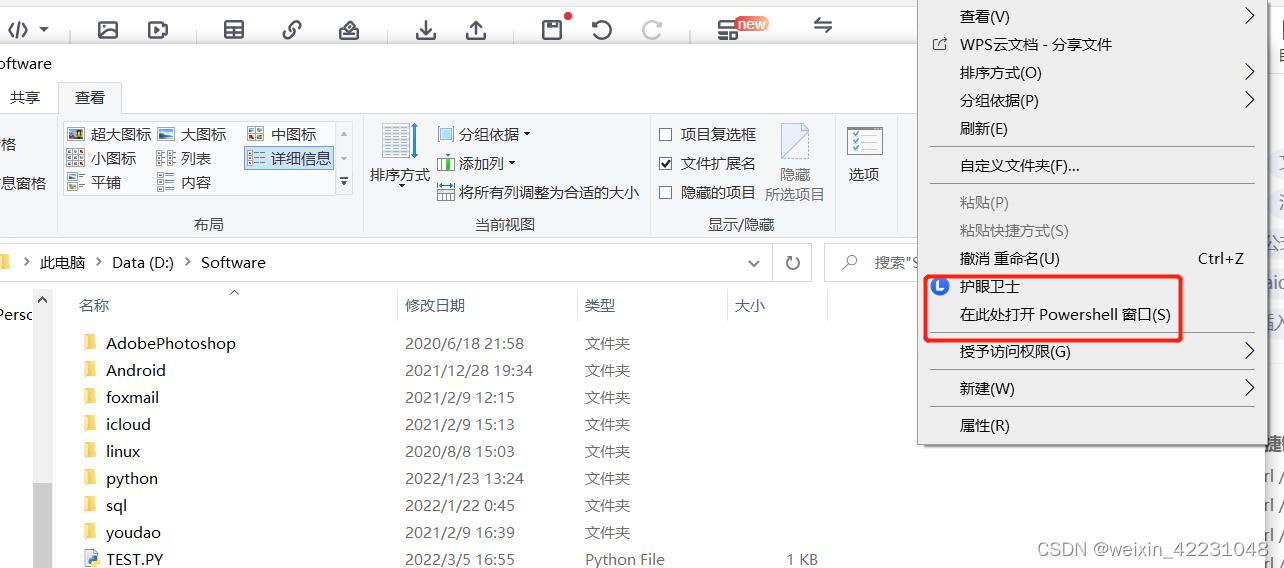Click This PC (此电脑) in breadcrumb
This screenshot has width=1284, height=568.
pos(62,262)
